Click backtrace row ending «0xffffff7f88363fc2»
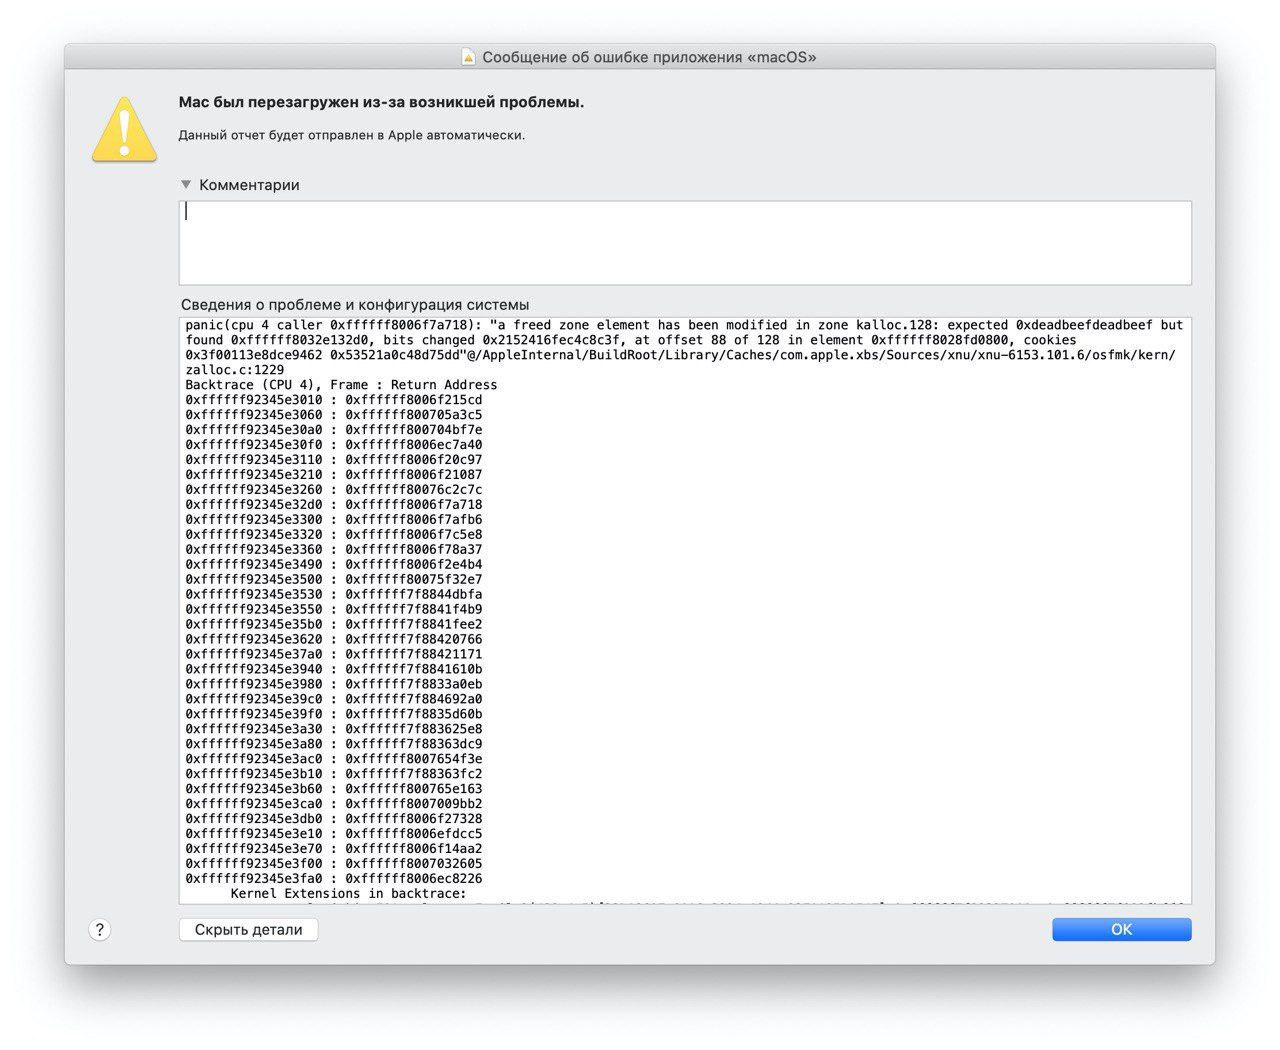 tap(334, 774)
